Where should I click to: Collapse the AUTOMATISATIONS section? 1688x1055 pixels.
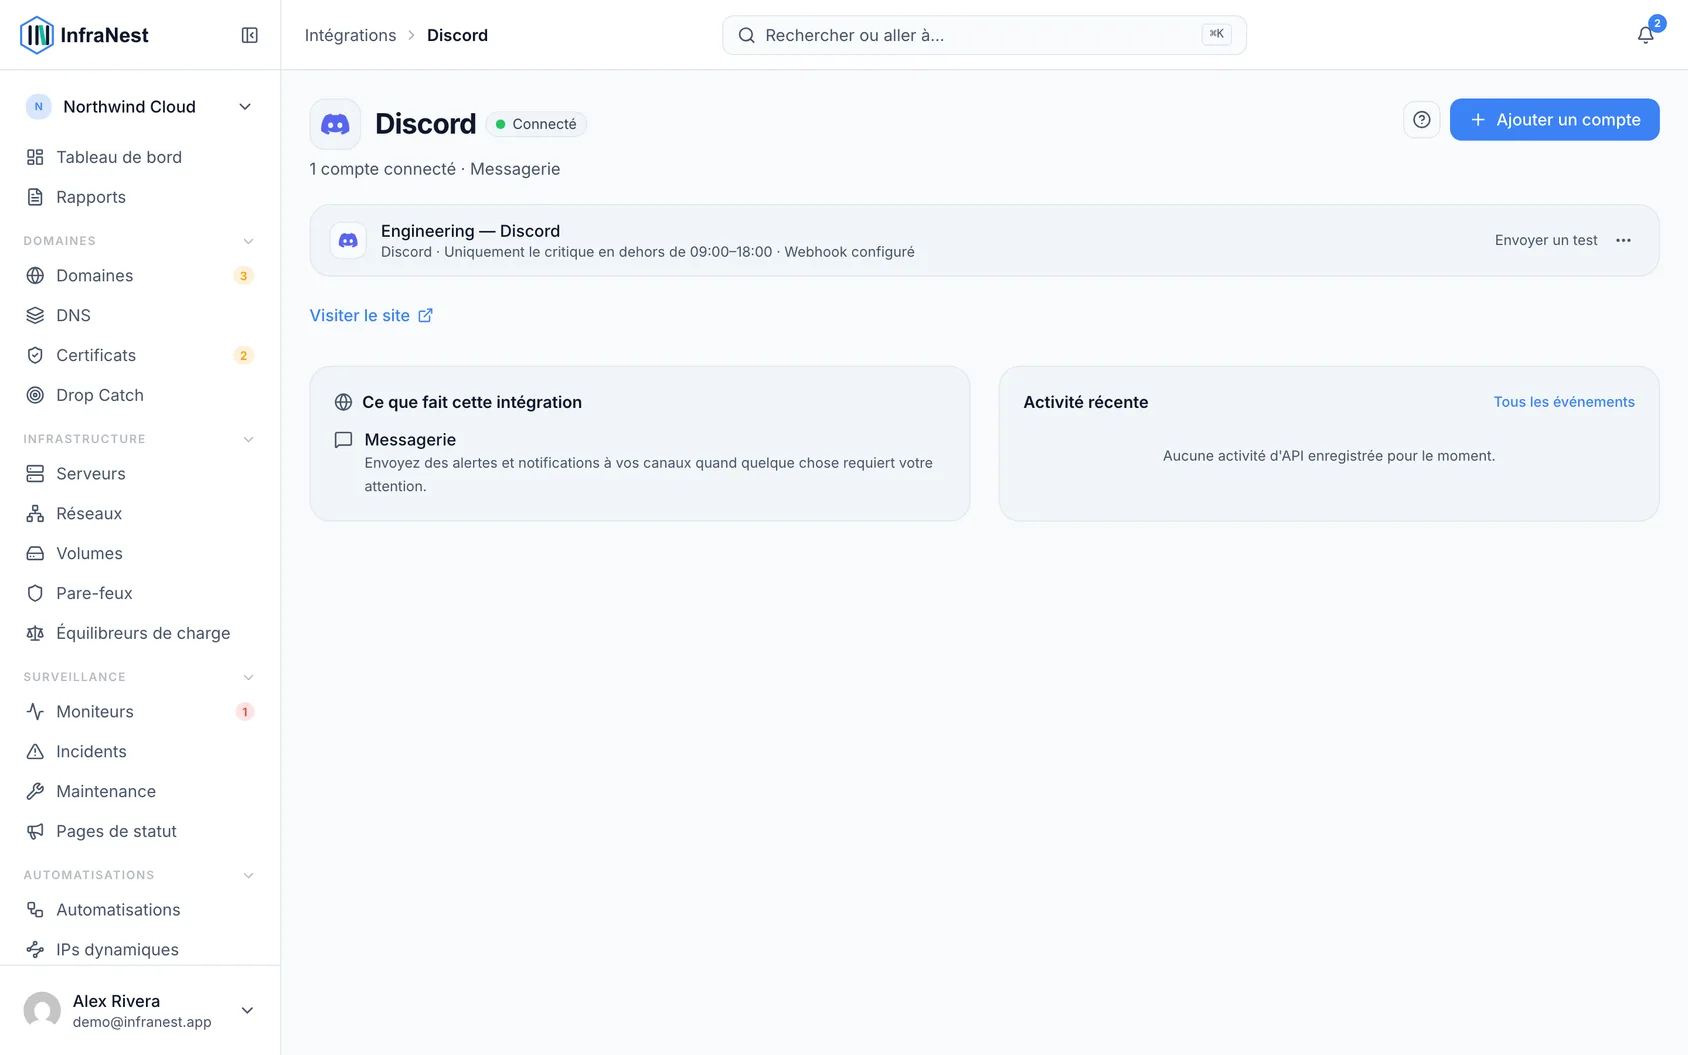click(x=248, y=875)
